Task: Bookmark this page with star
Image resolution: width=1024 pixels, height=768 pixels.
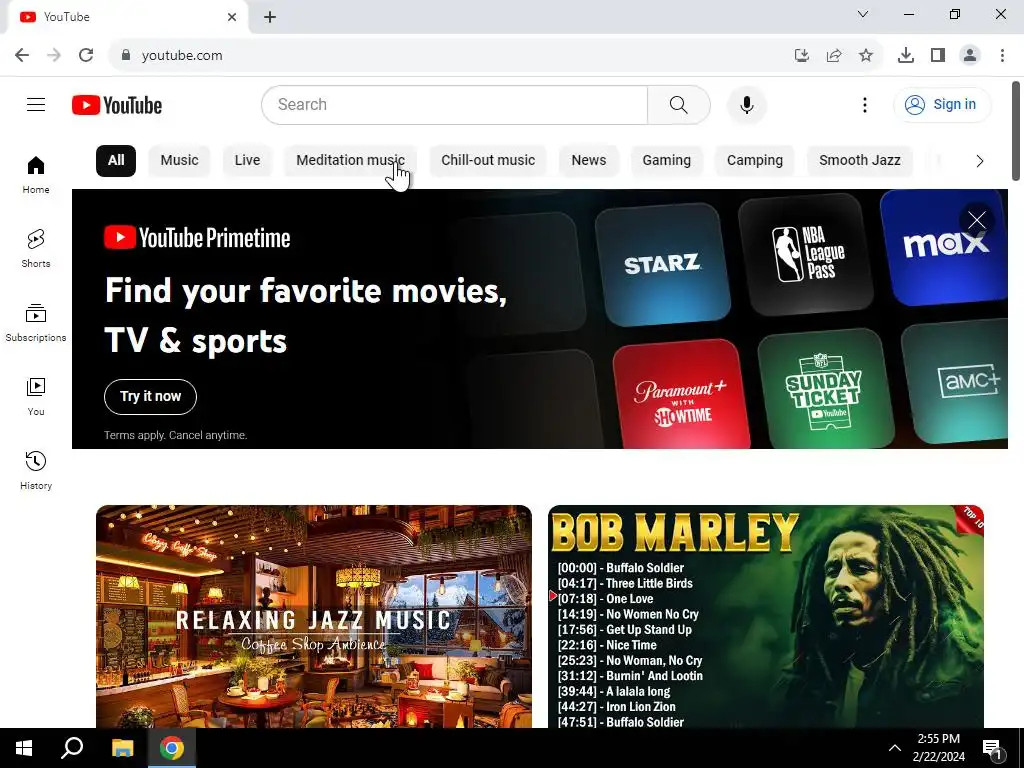Action: (866, 55)
